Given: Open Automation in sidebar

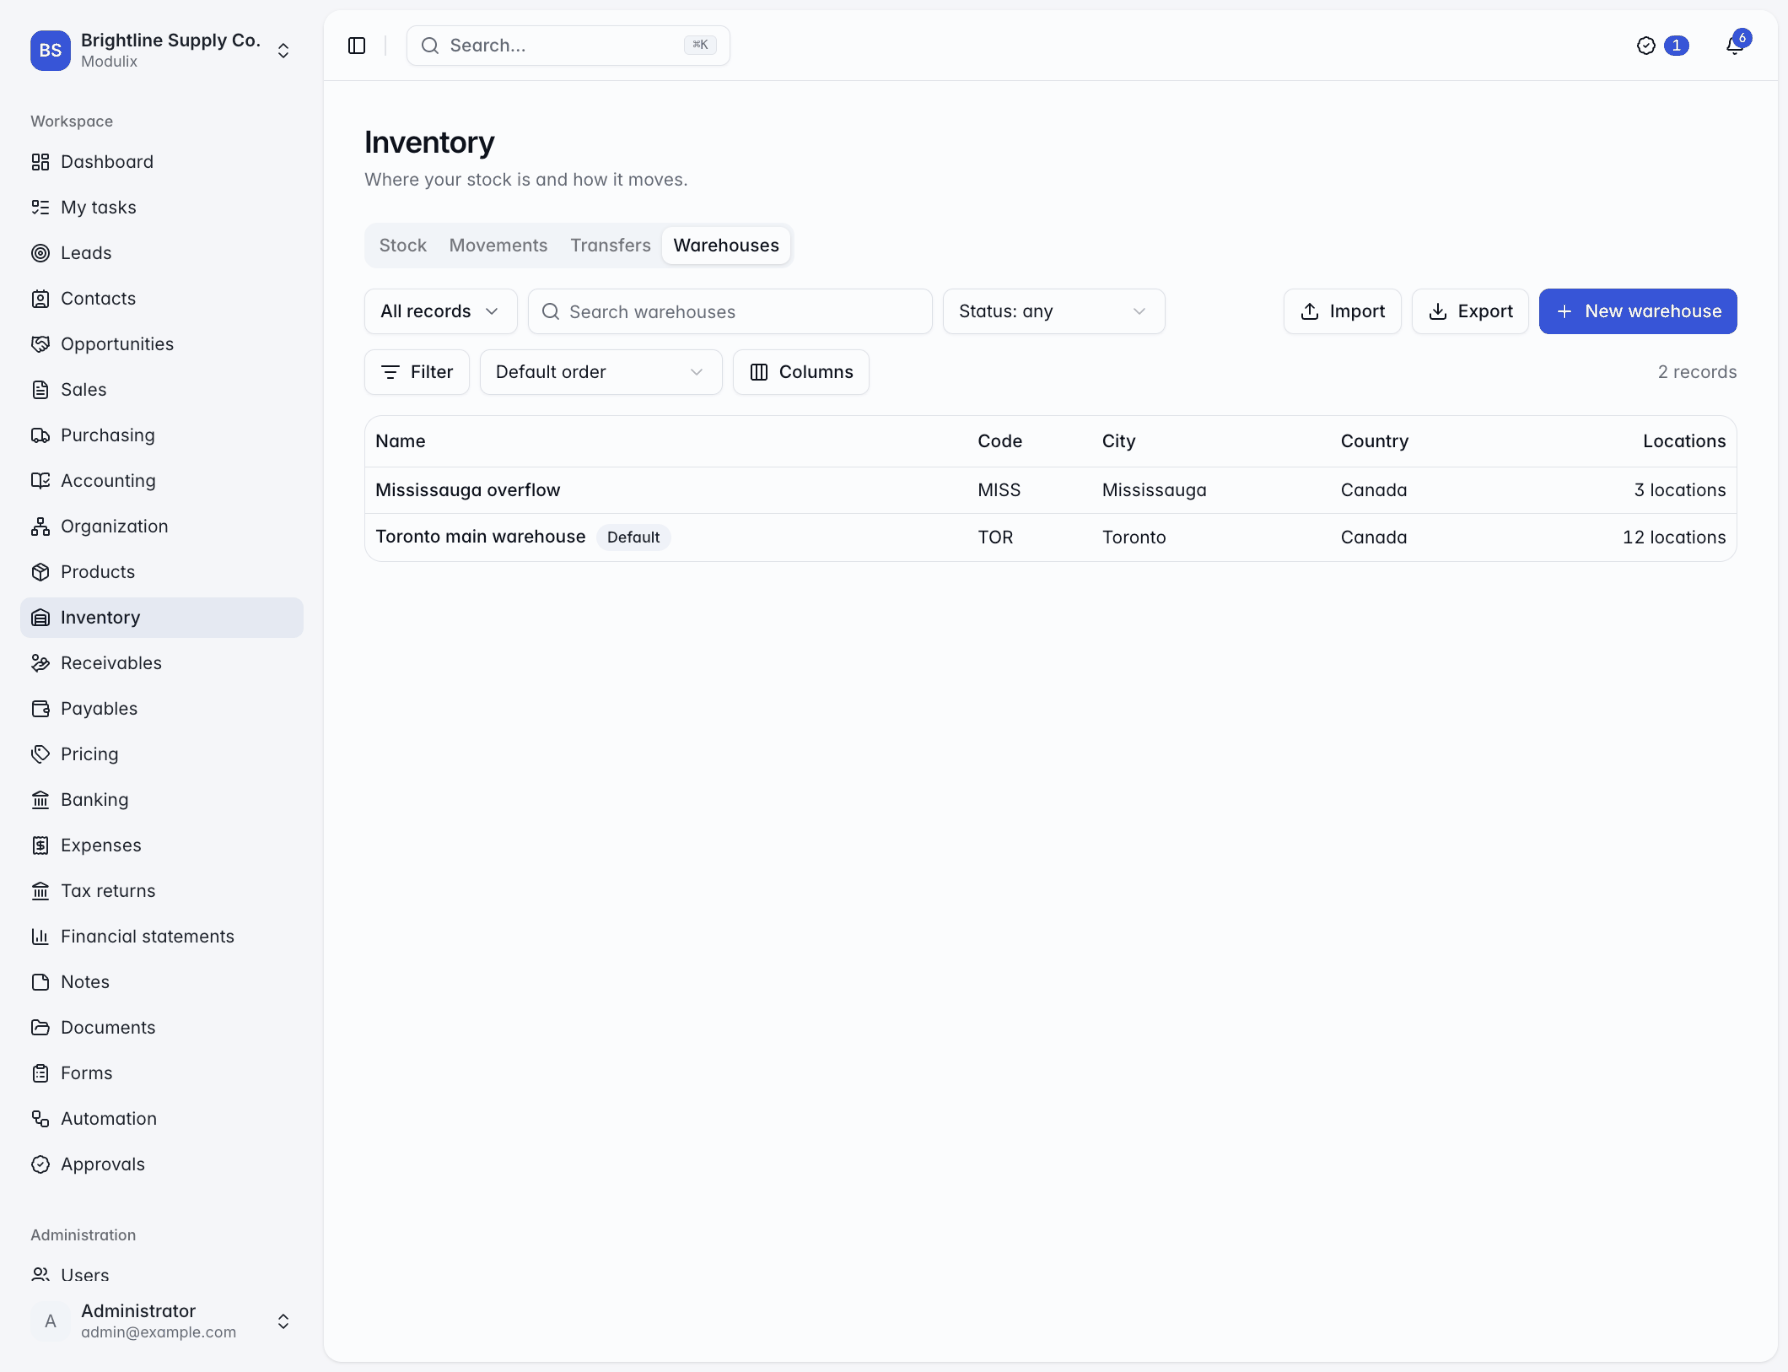Looking at the screenshot, I should pyautogui.click(x=162, y=1118).
